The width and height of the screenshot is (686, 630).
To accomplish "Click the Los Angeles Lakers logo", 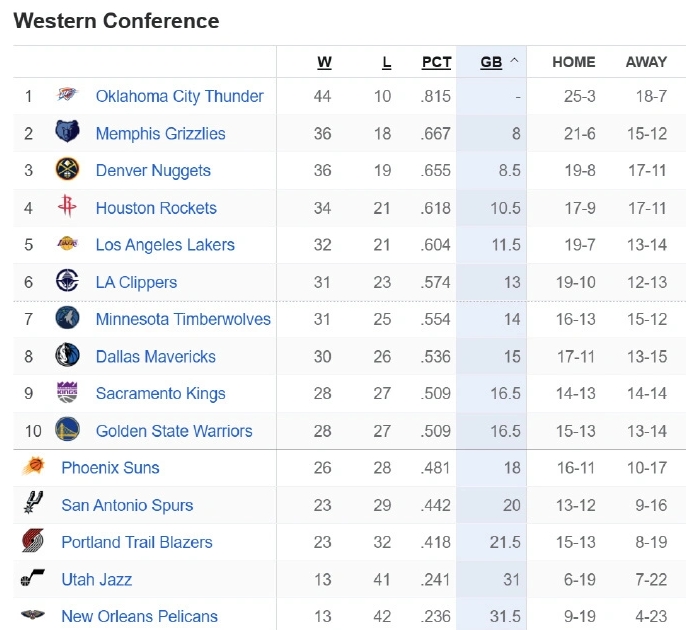I will [67, 245].
